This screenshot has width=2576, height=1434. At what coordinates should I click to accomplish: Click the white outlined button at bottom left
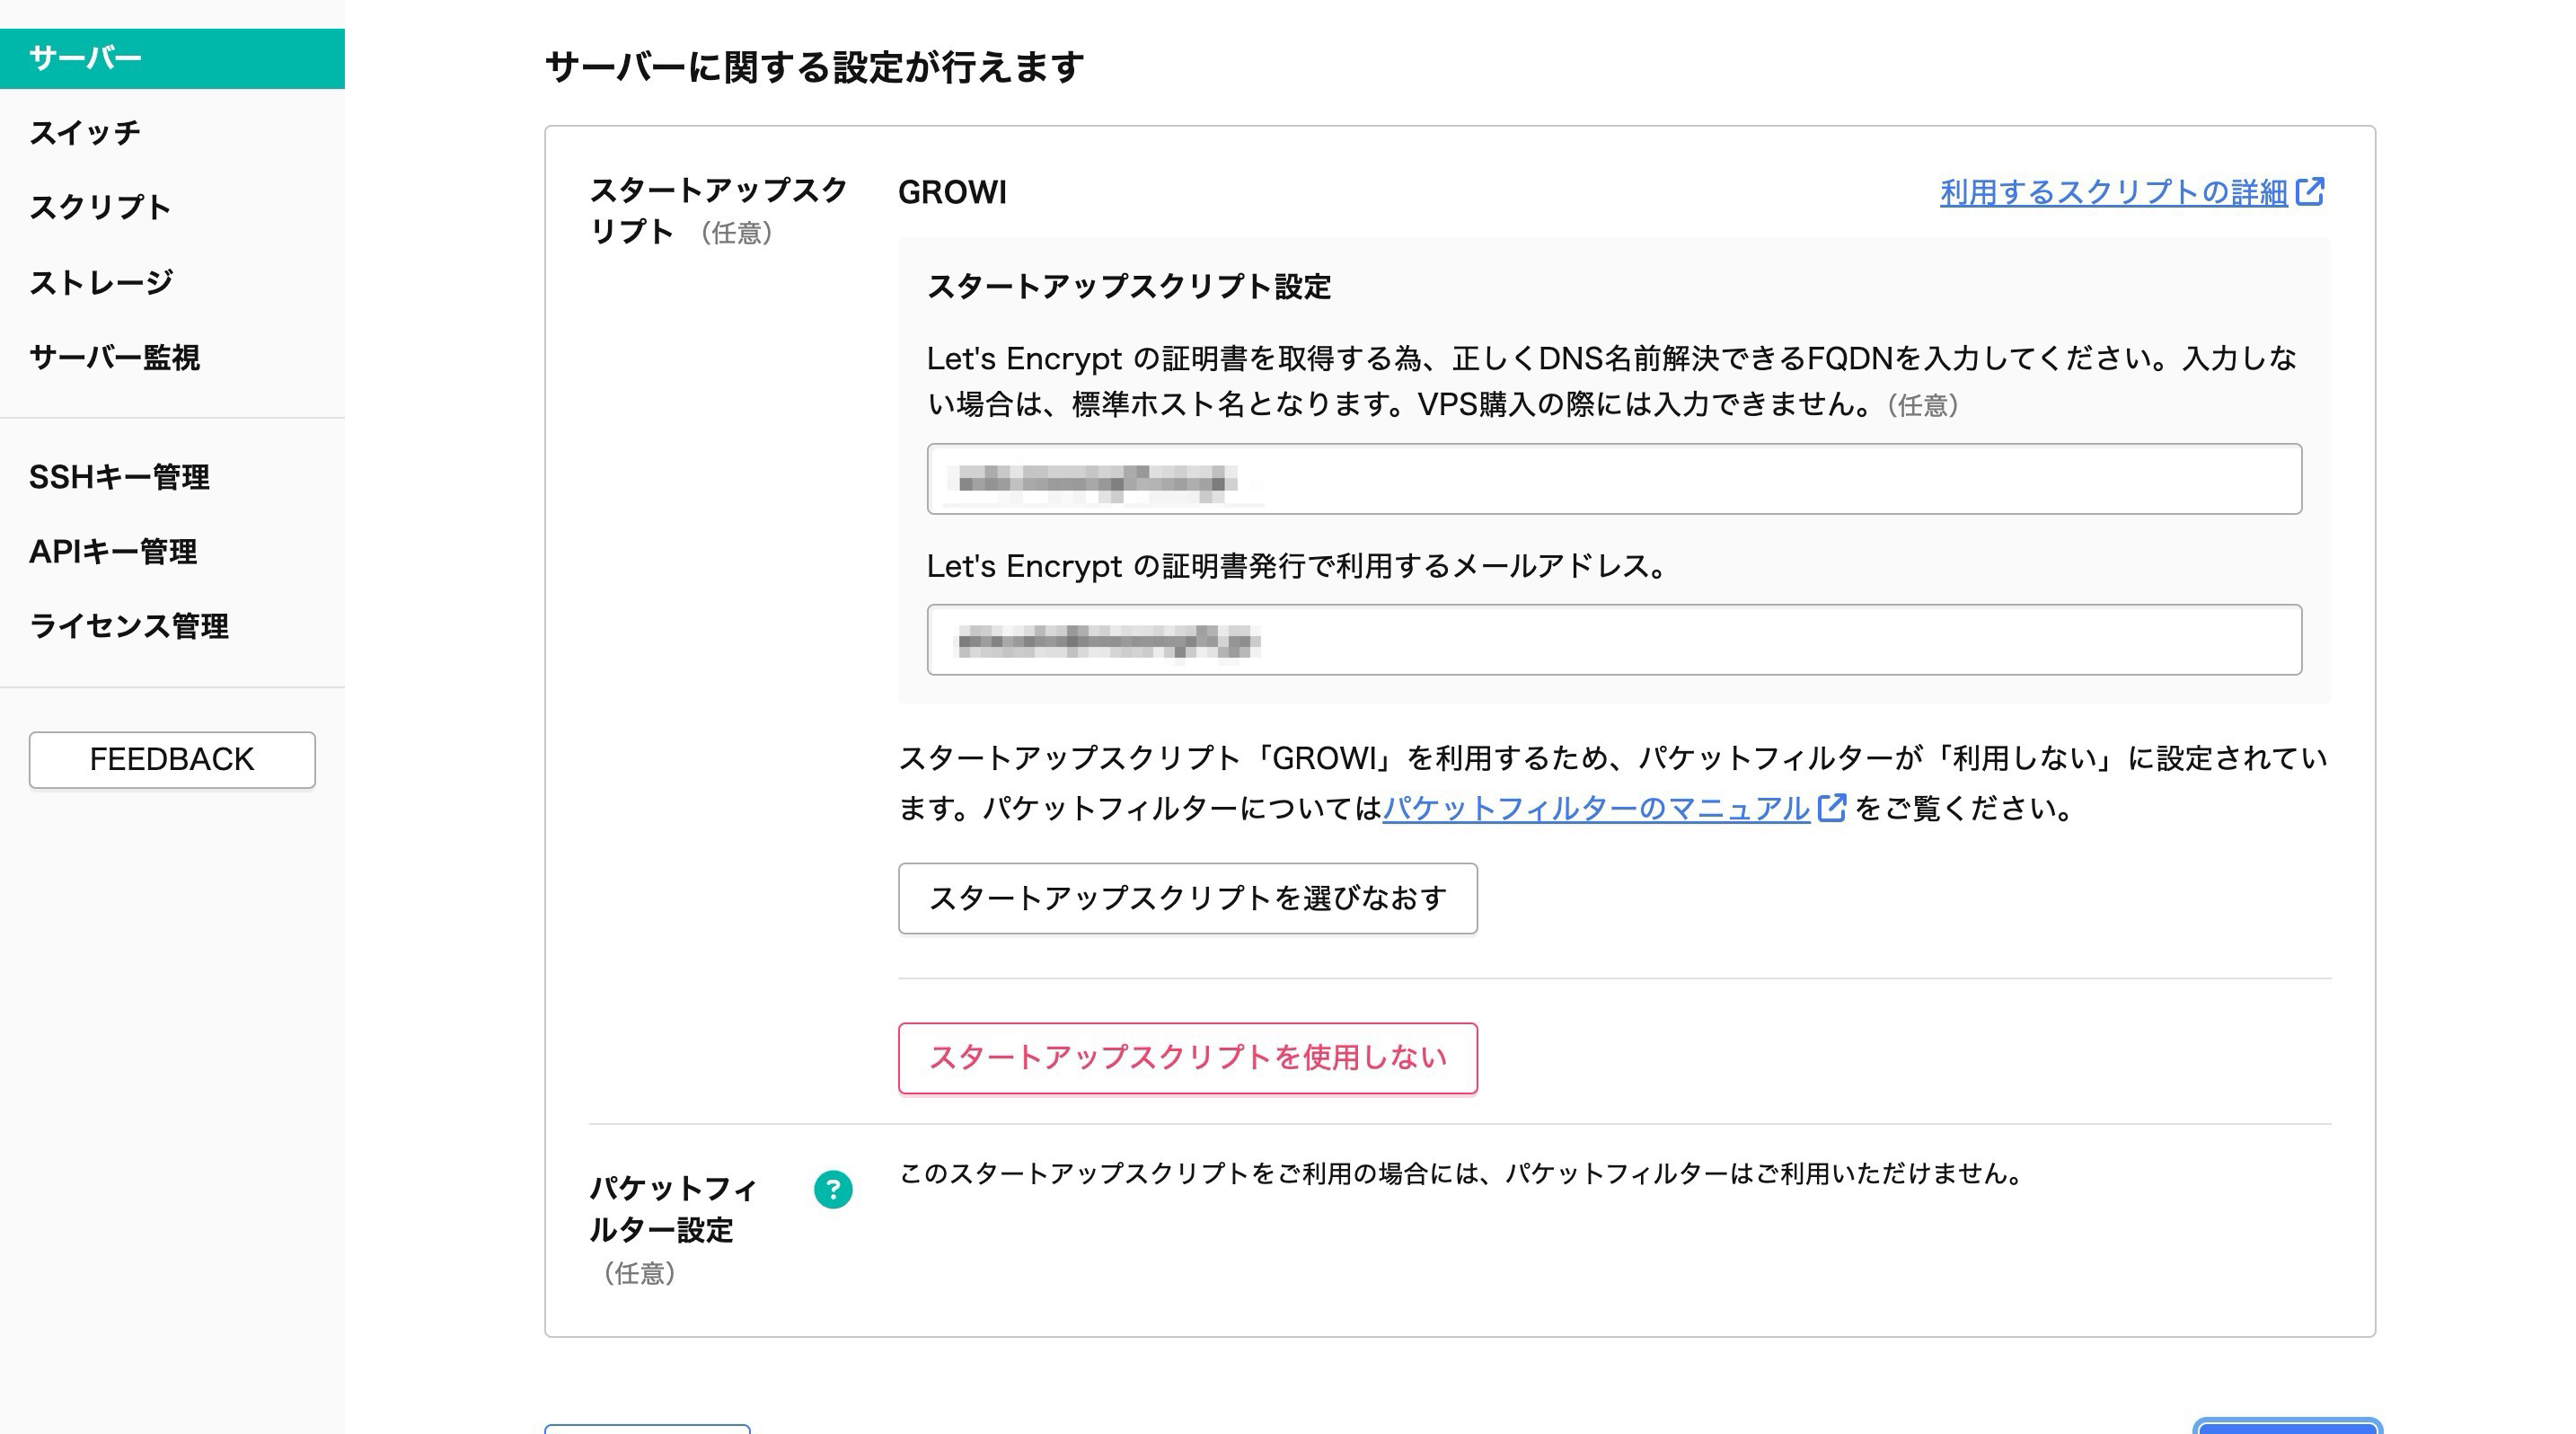[647, 1429]
